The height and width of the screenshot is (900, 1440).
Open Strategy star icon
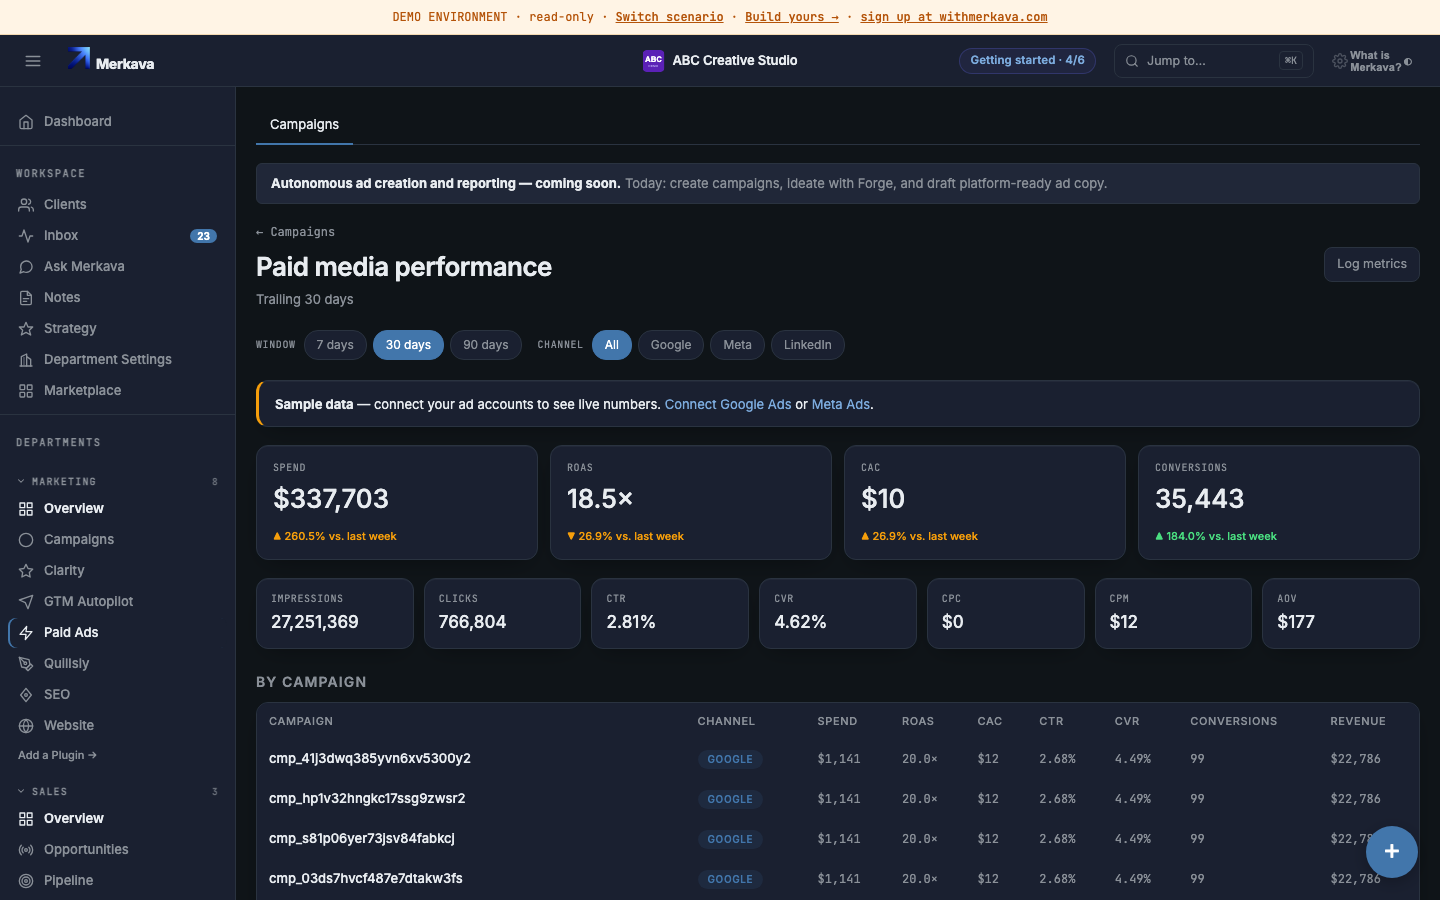tap(26, 329)
